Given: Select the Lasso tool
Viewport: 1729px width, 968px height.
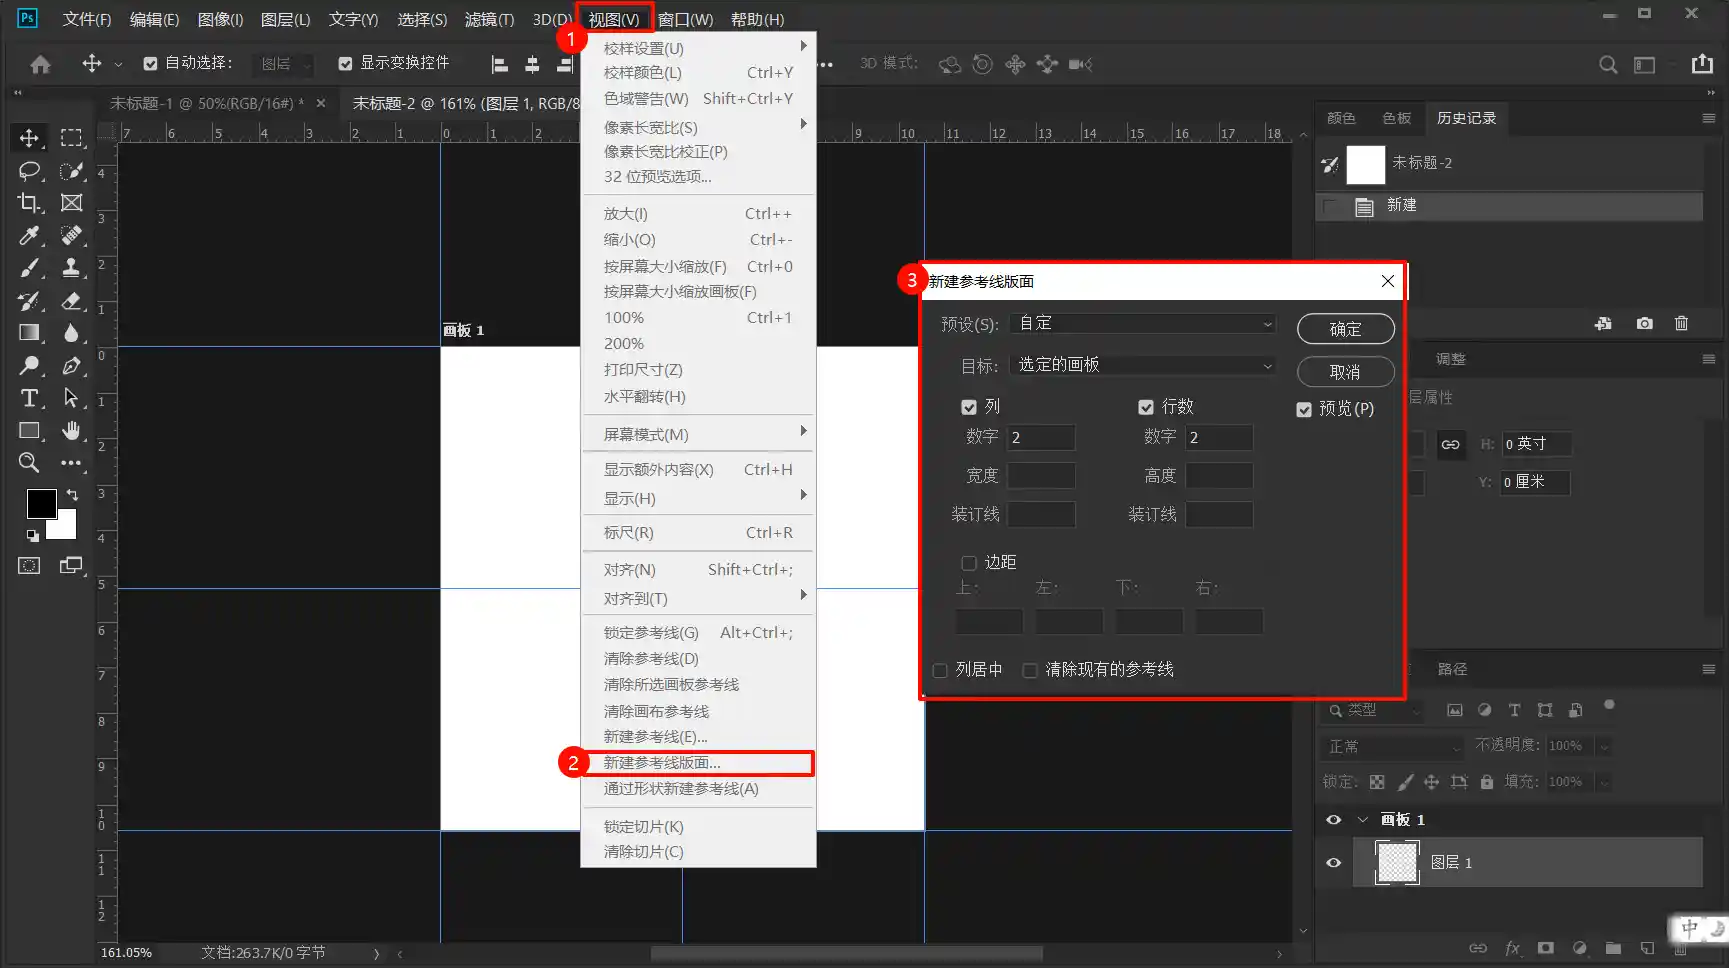Looking at the screenshot, I should point(29,171).
